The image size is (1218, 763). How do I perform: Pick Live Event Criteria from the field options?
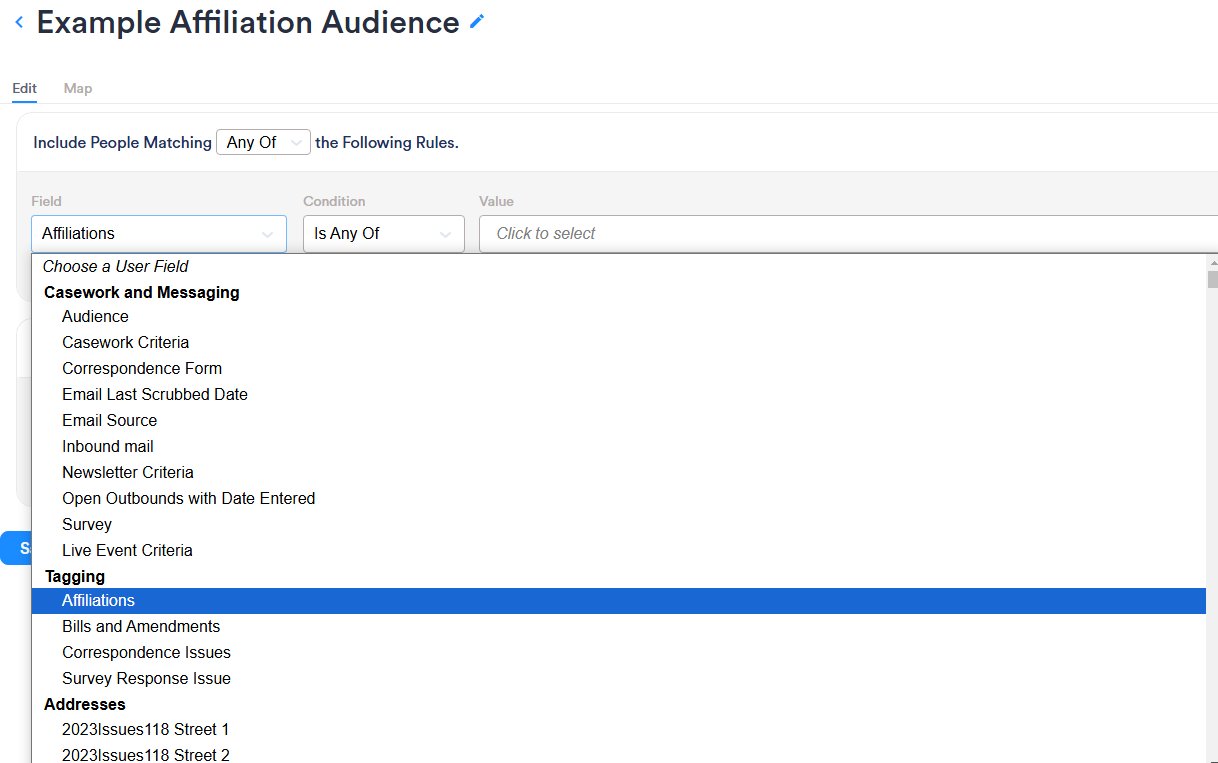point(127,550)
